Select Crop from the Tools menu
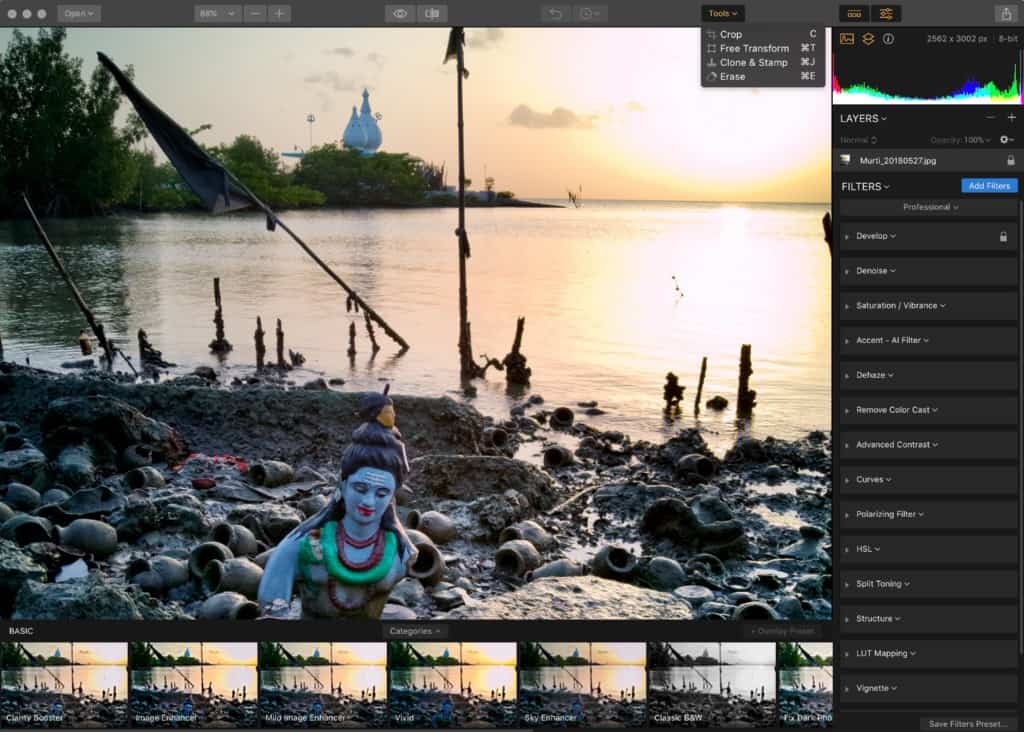The height and width of the screenshot is (732, 1024). click(731, 34)
